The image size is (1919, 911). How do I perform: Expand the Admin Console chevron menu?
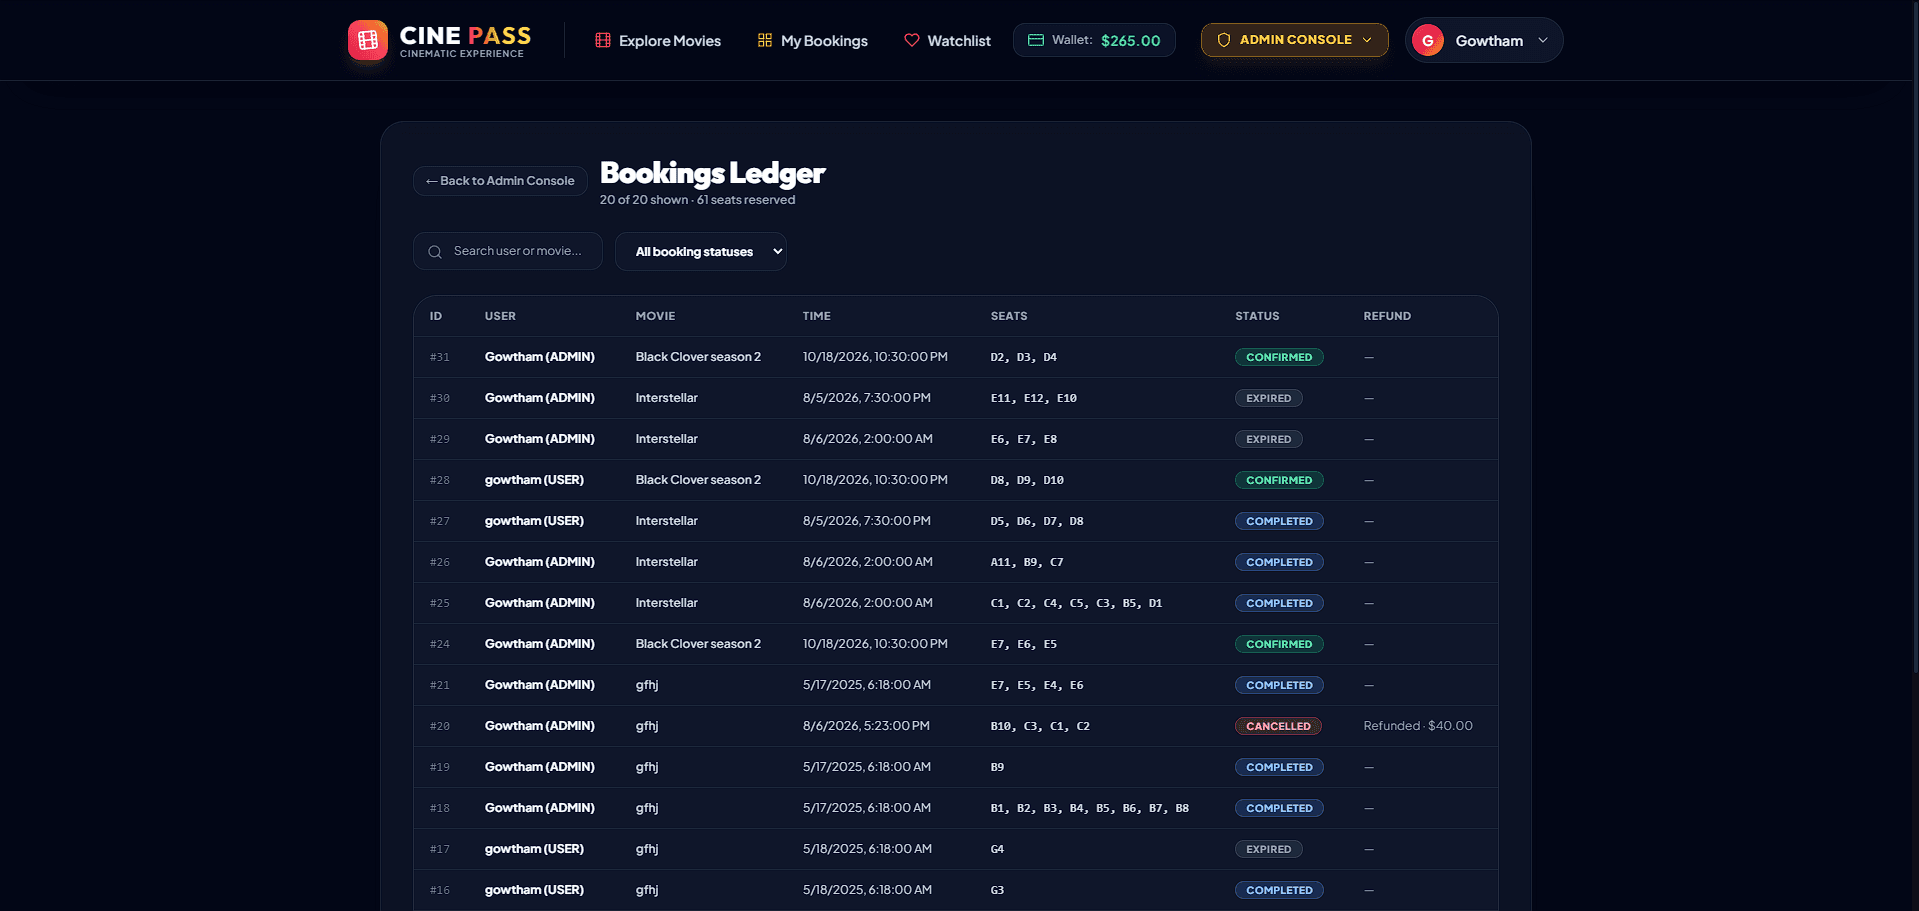pos(1367,40)
